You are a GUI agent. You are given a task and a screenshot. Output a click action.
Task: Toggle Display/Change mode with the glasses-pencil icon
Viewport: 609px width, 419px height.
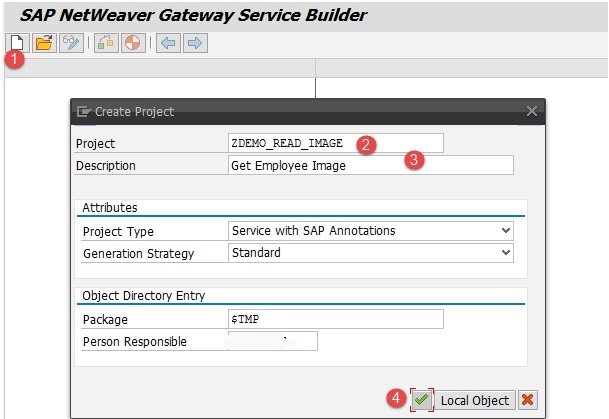(71, 43)
